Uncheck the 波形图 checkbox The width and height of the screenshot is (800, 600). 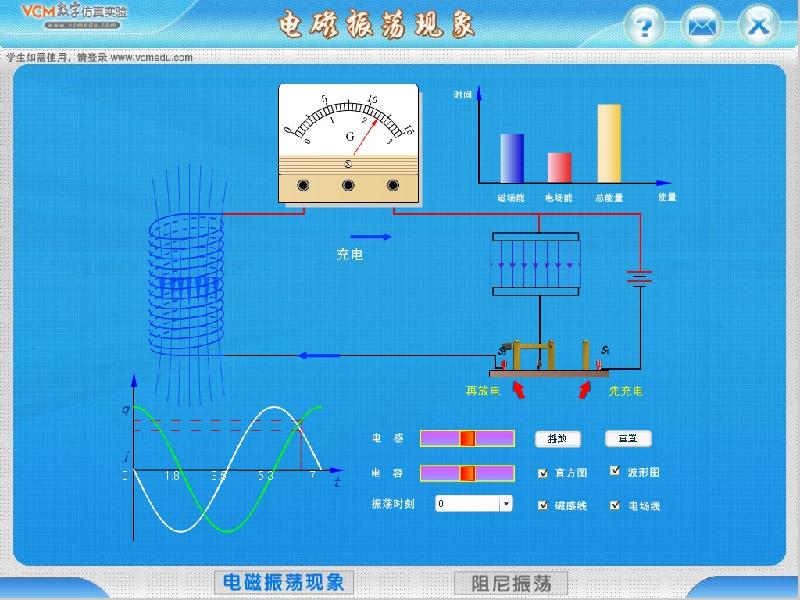(615, 472)
